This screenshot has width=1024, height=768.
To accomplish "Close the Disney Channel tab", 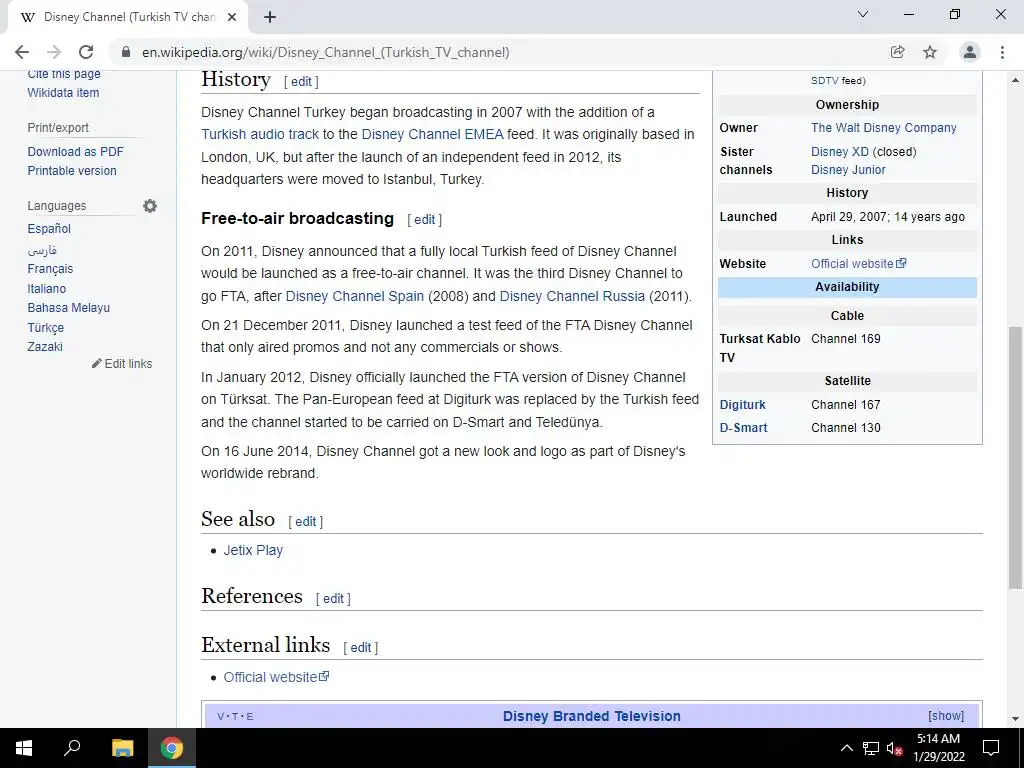I will (231, 17).
